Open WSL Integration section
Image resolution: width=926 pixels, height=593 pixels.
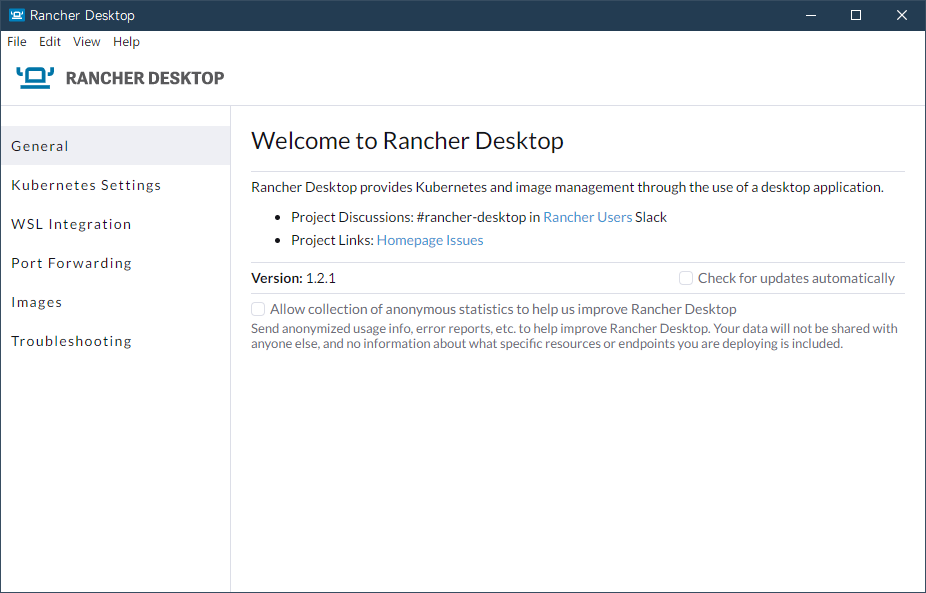coord(115,224)
